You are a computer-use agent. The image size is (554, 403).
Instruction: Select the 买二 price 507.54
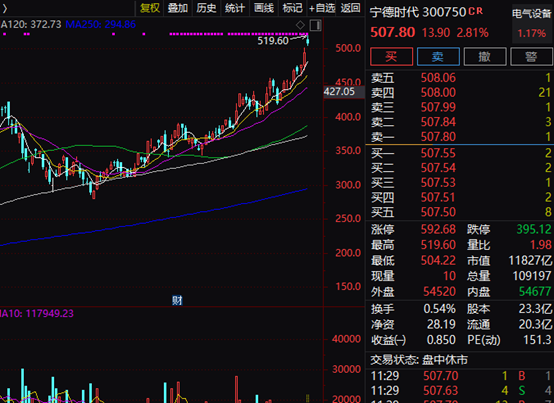click(x=438, y=168)
